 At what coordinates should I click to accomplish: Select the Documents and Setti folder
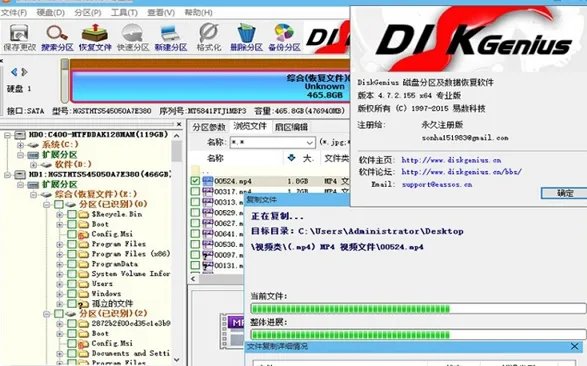131,353
